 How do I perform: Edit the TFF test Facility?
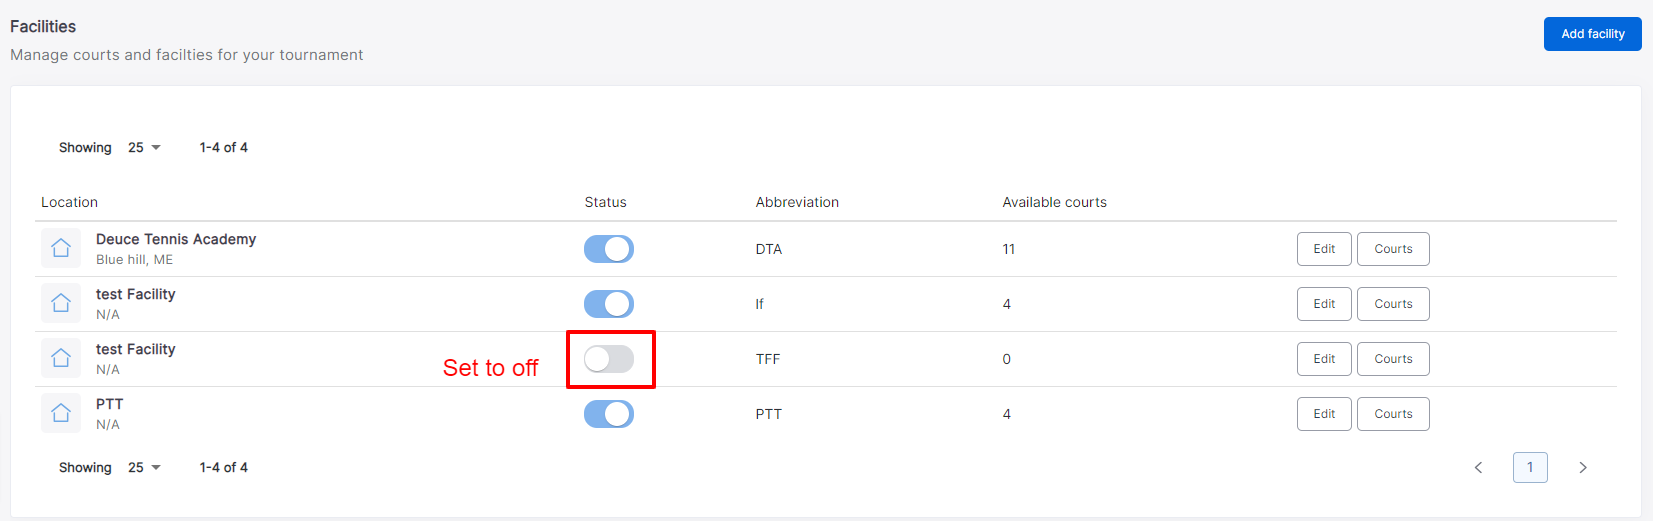click(x=1324, y=359)
